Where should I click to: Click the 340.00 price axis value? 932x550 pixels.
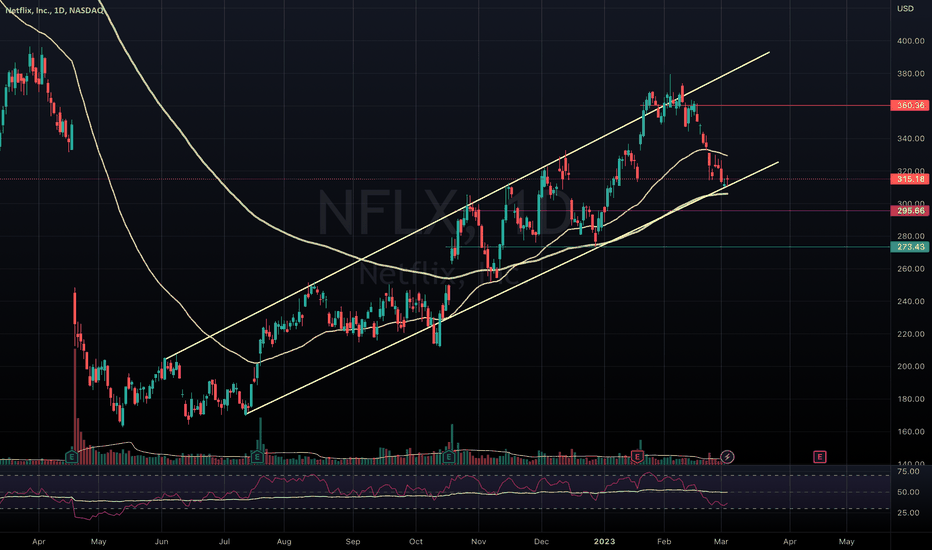tap(911, 139)
